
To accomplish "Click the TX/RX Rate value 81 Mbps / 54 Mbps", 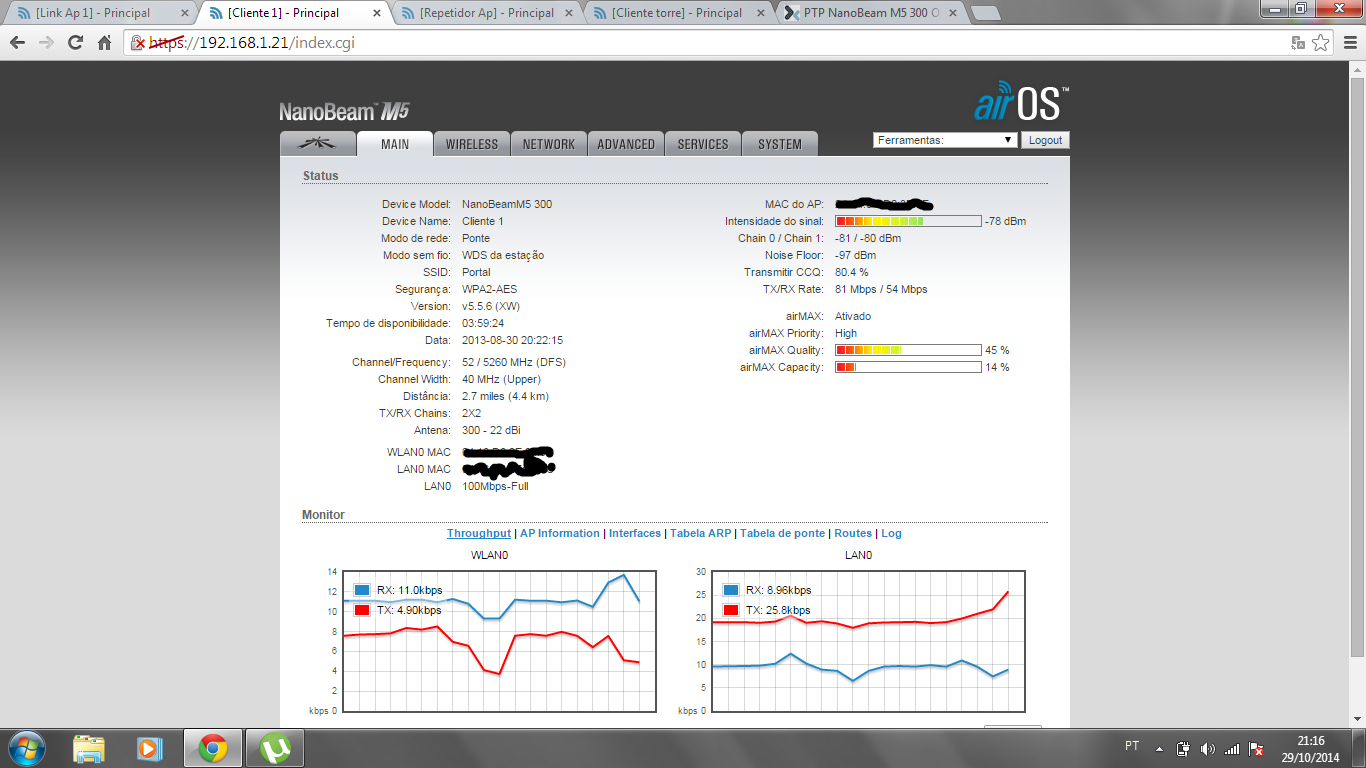I will tap(881, 289).
